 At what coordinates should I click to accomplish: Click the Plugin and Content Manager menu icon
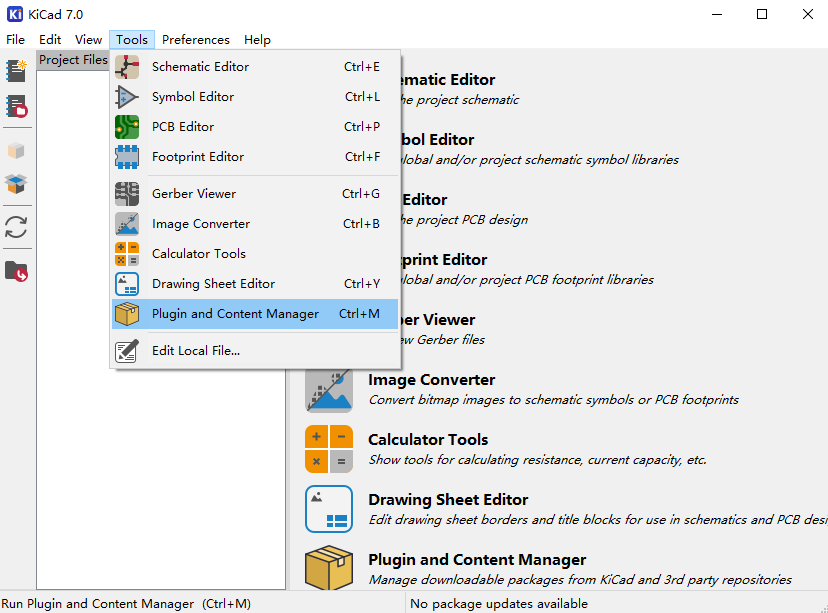point(127,314)
